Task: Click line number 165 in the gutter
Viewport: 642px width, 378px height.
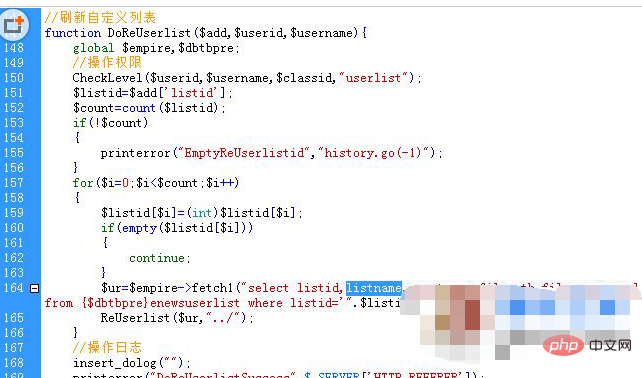Action: 14,318
